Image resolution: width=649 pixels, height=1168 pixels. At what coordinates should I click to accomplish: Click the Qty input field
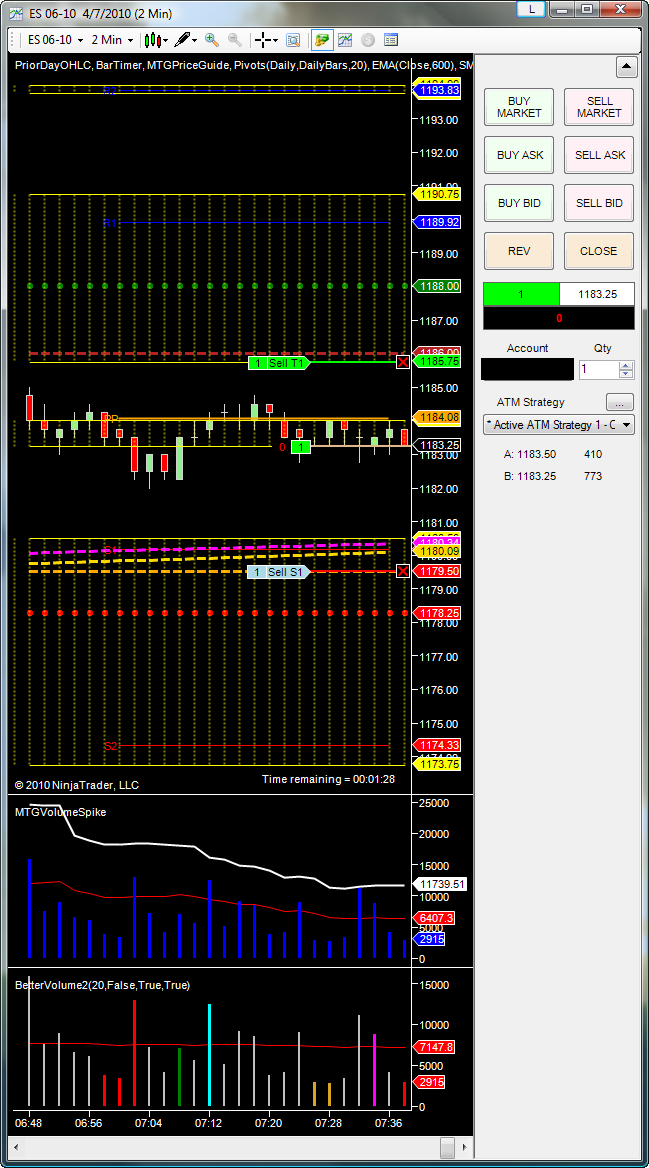(x=598, y=369)
